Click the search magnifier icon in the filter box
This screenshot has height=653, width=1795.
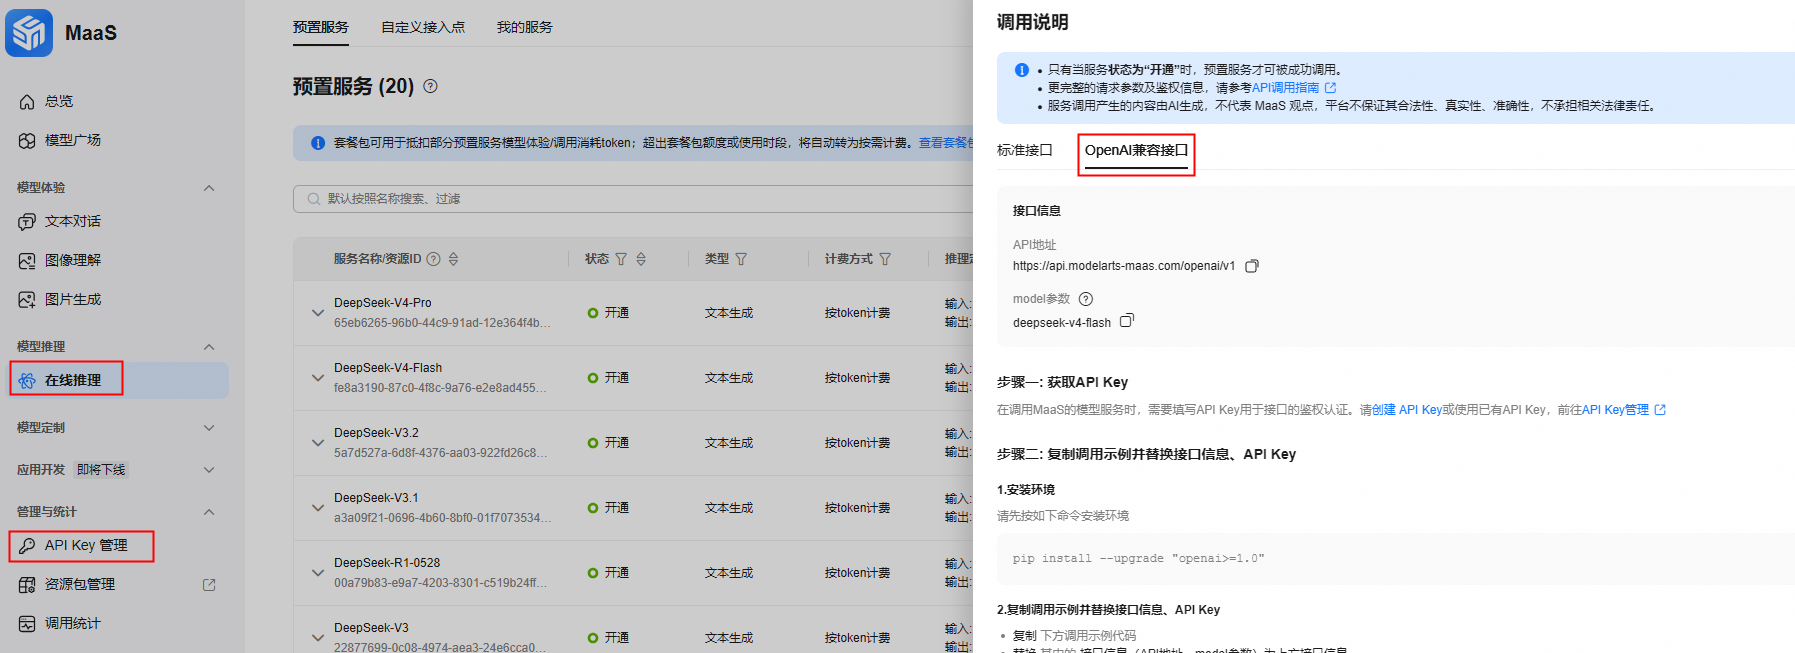pos(314,199)
